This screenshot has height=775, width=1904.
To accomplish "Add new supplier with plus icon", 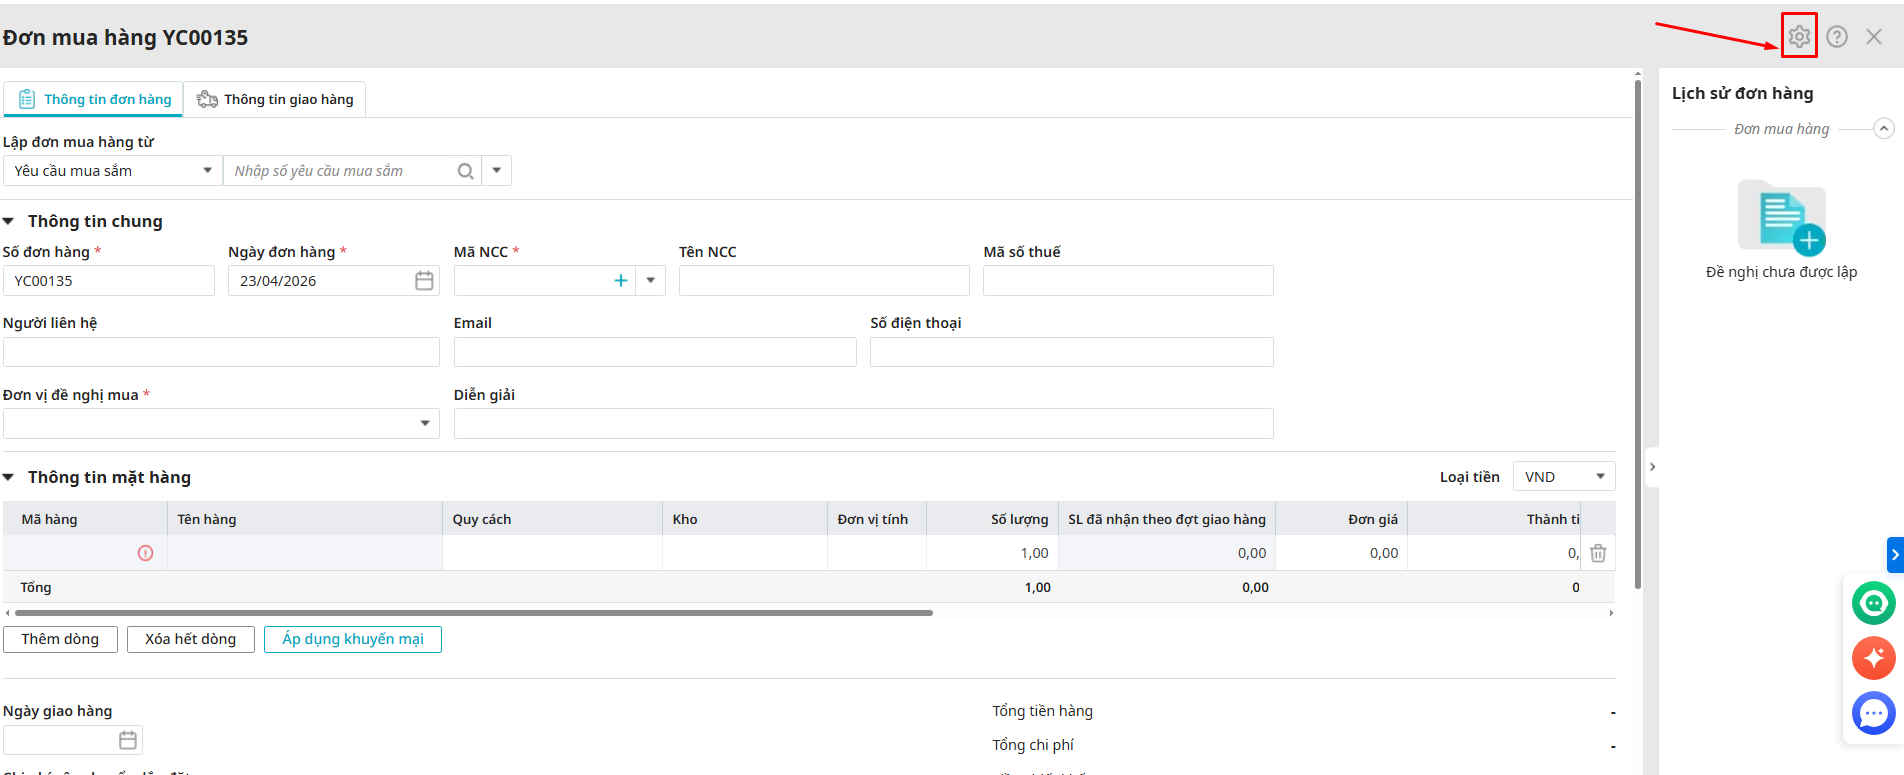I will point(621,281).
